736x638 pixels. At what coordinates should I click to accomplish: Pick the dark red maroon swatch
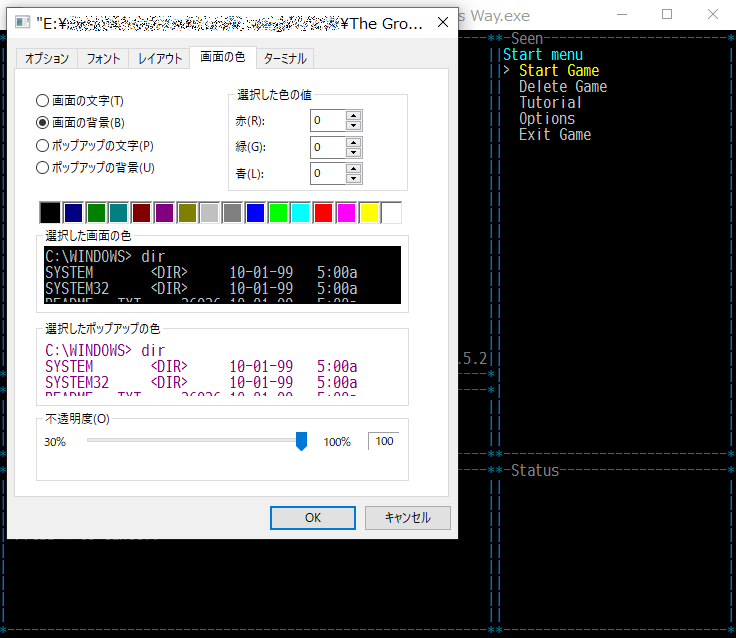pyautogui.click(x=141, y=213)
